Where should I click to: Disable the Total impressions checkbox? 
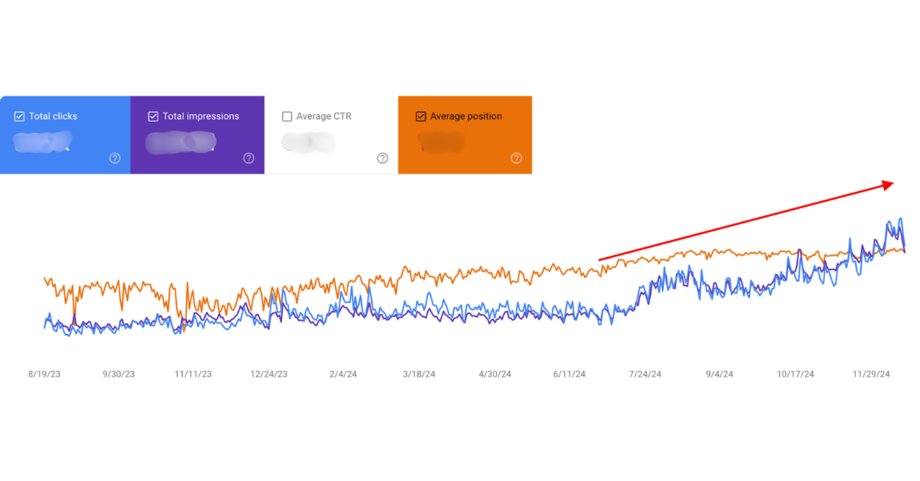(x=153, y=117)
